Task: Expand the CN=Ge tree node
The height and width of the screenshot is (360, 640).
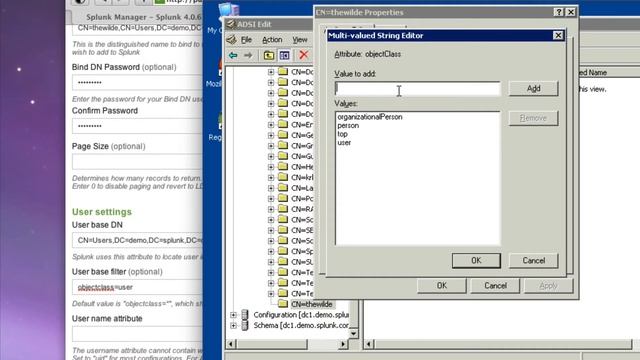Action: 271,136
